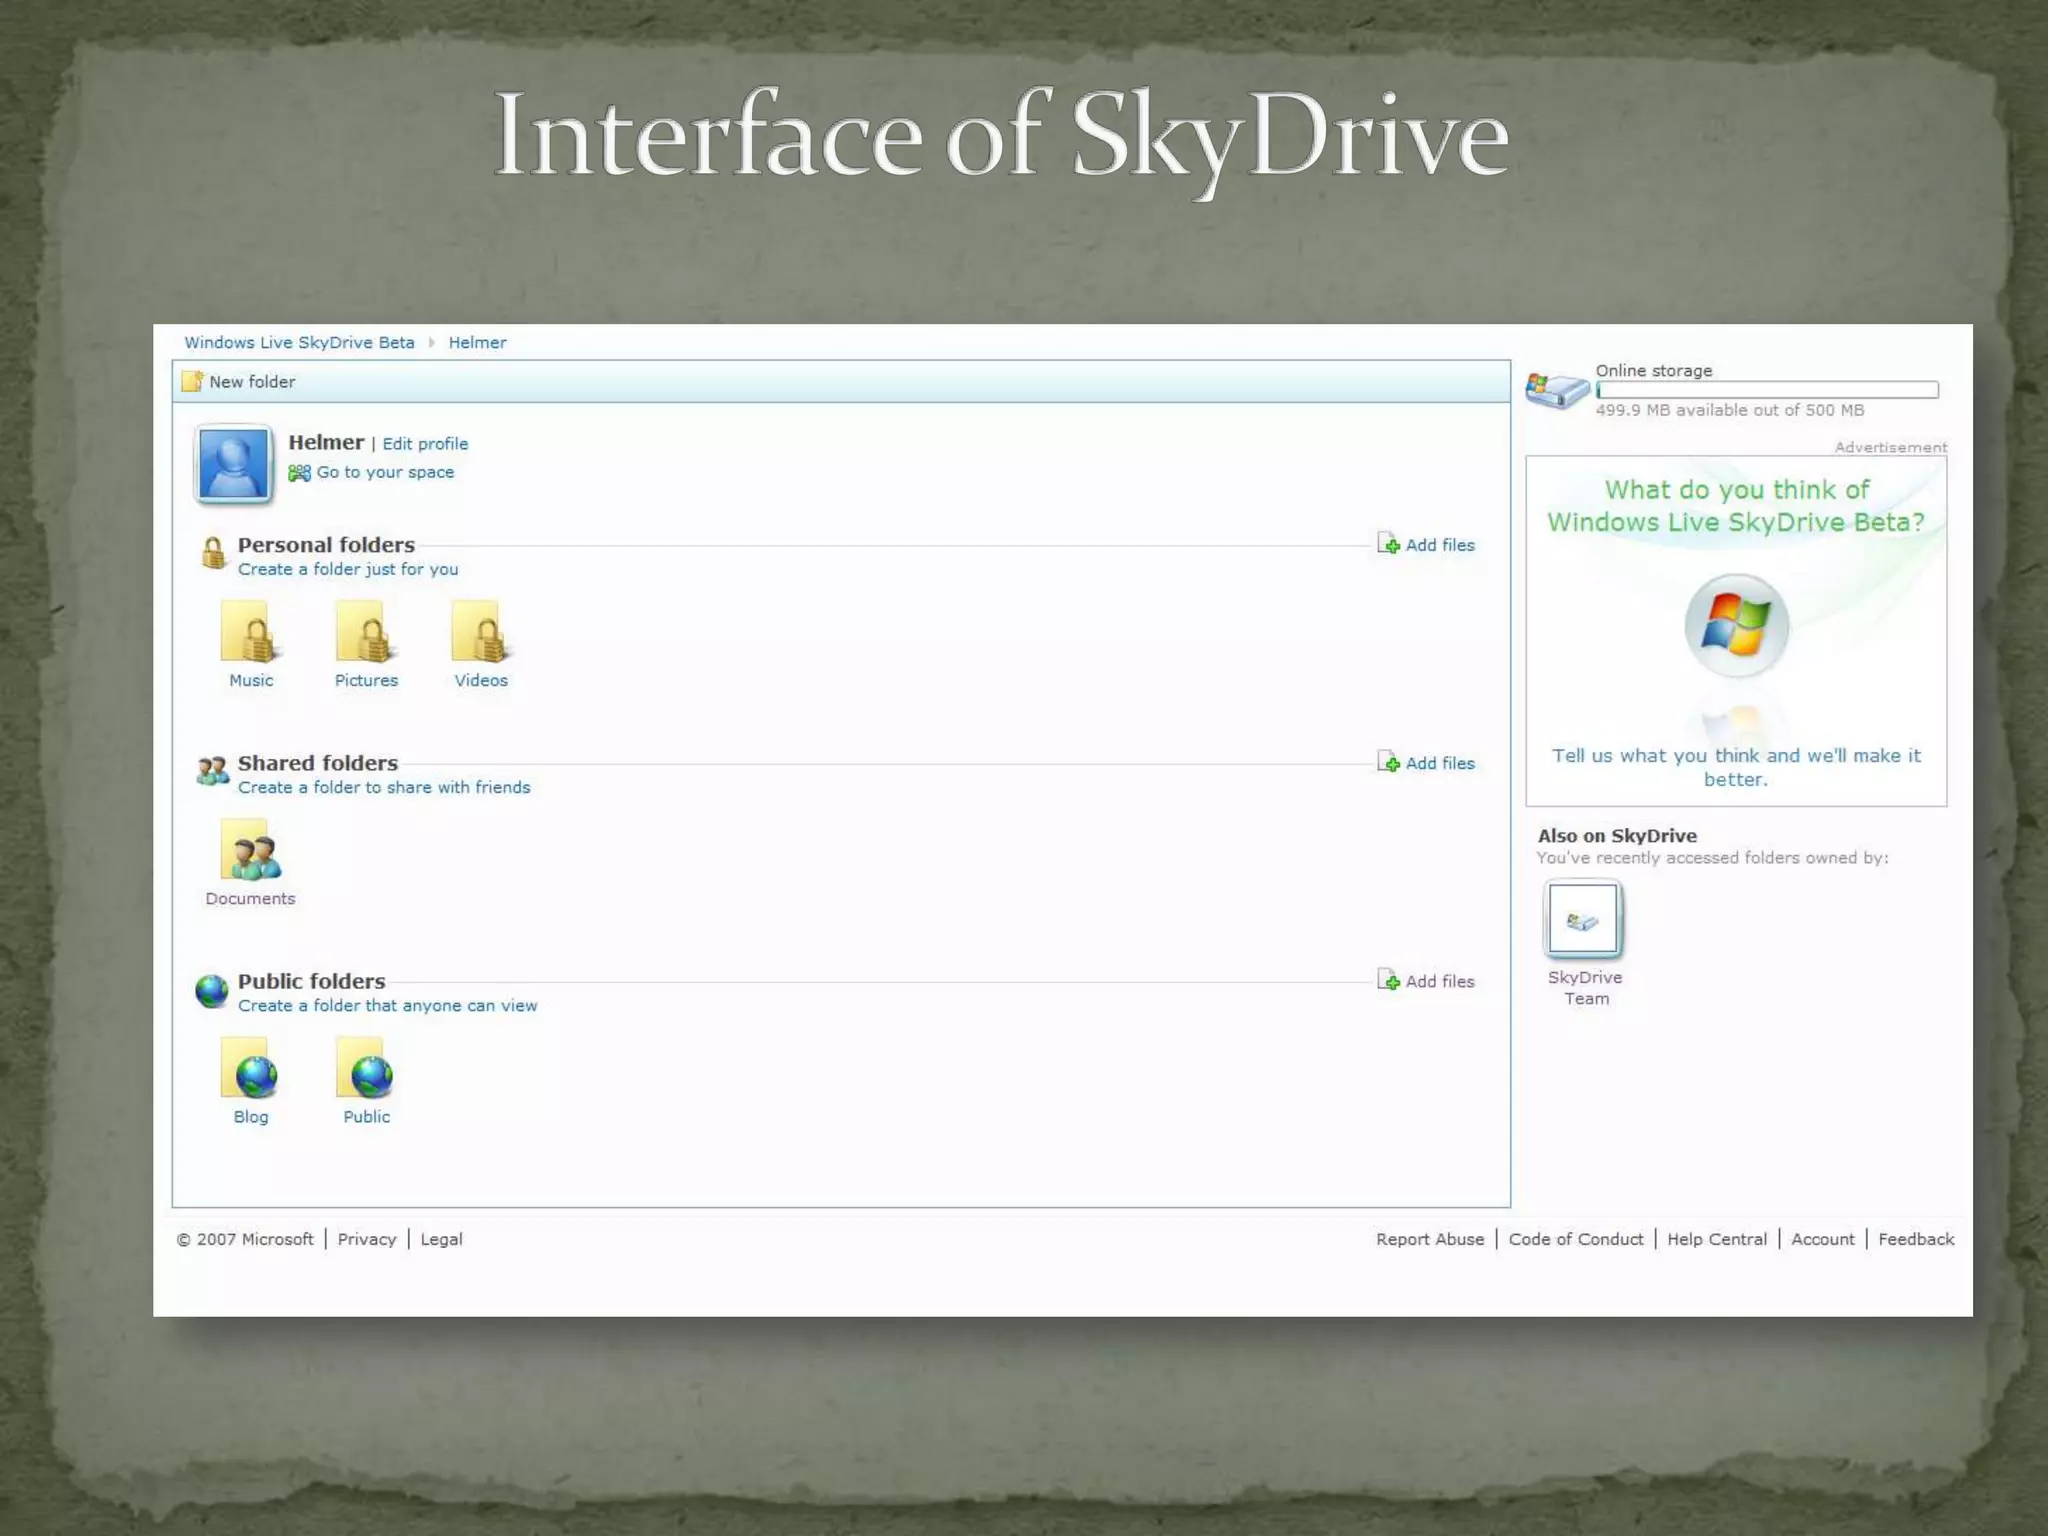Open the Feedback link in footer

[1915, 1239]
